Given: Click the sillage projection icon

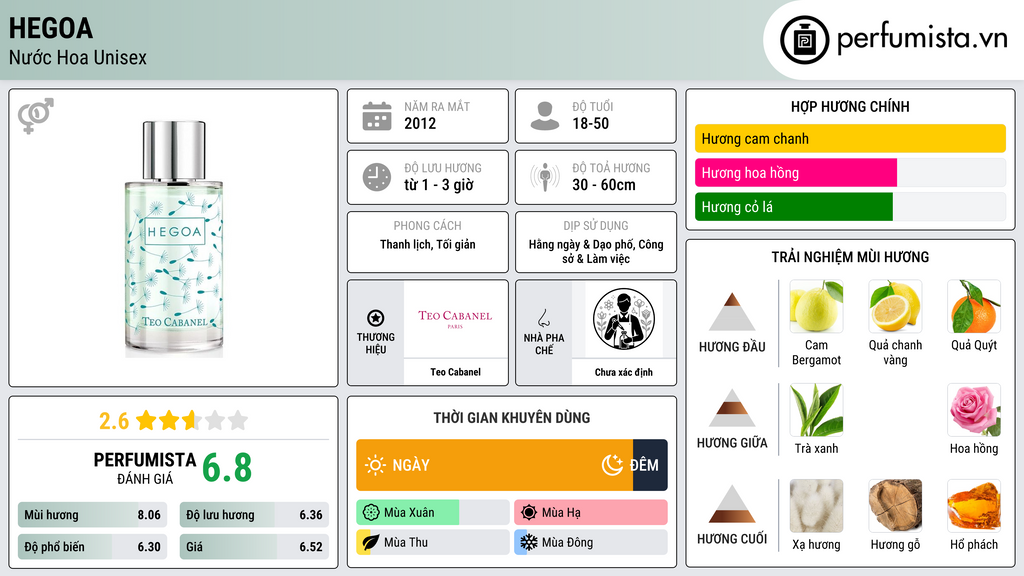Looking at the screenshot, I should point(545,177).
